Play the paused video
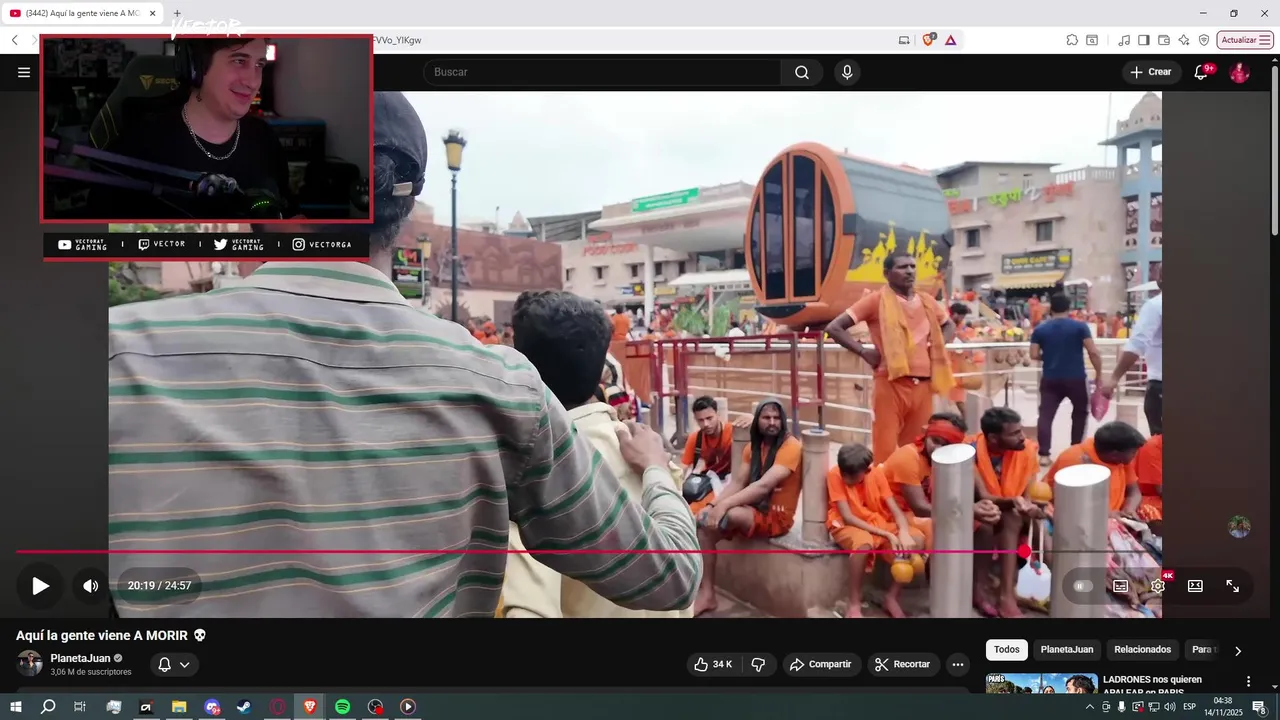 [x=40, y=586]
